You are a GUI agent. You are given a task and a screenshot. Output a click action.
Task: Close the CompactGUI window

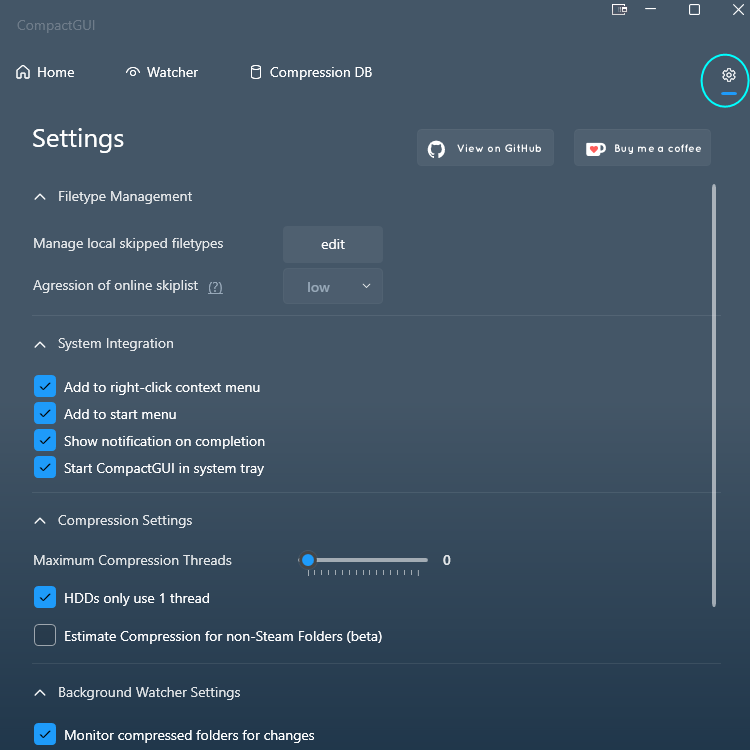[x=738, y=10]
